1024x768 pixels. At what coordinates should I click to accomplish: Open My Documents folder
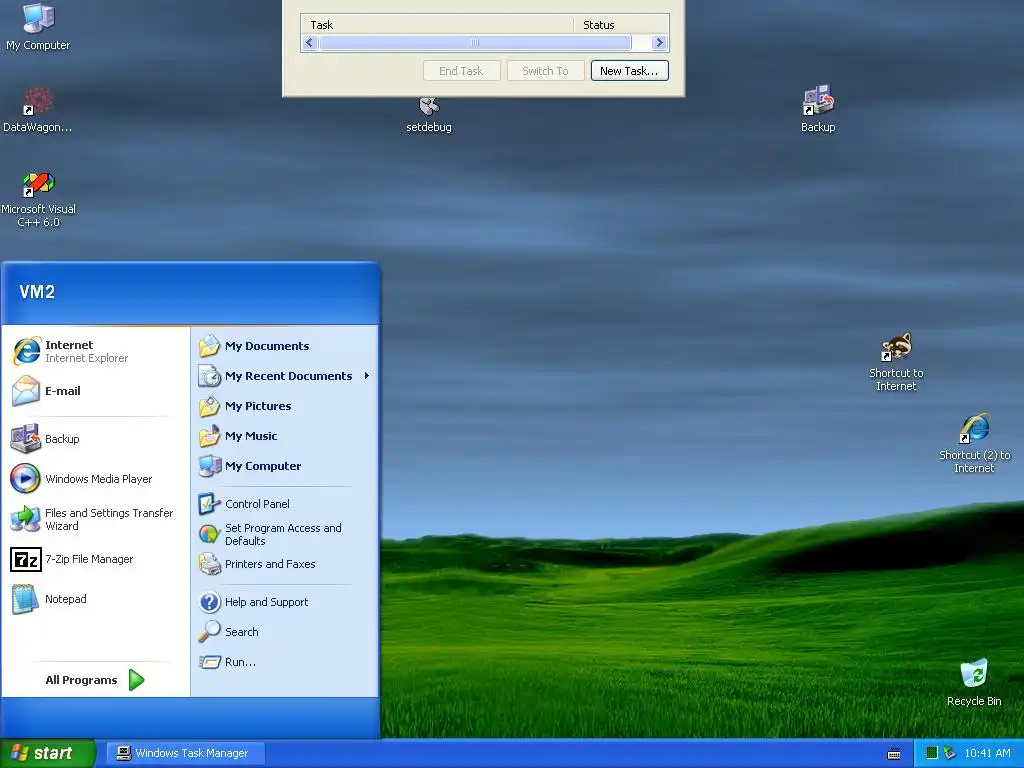pos(284,346)
